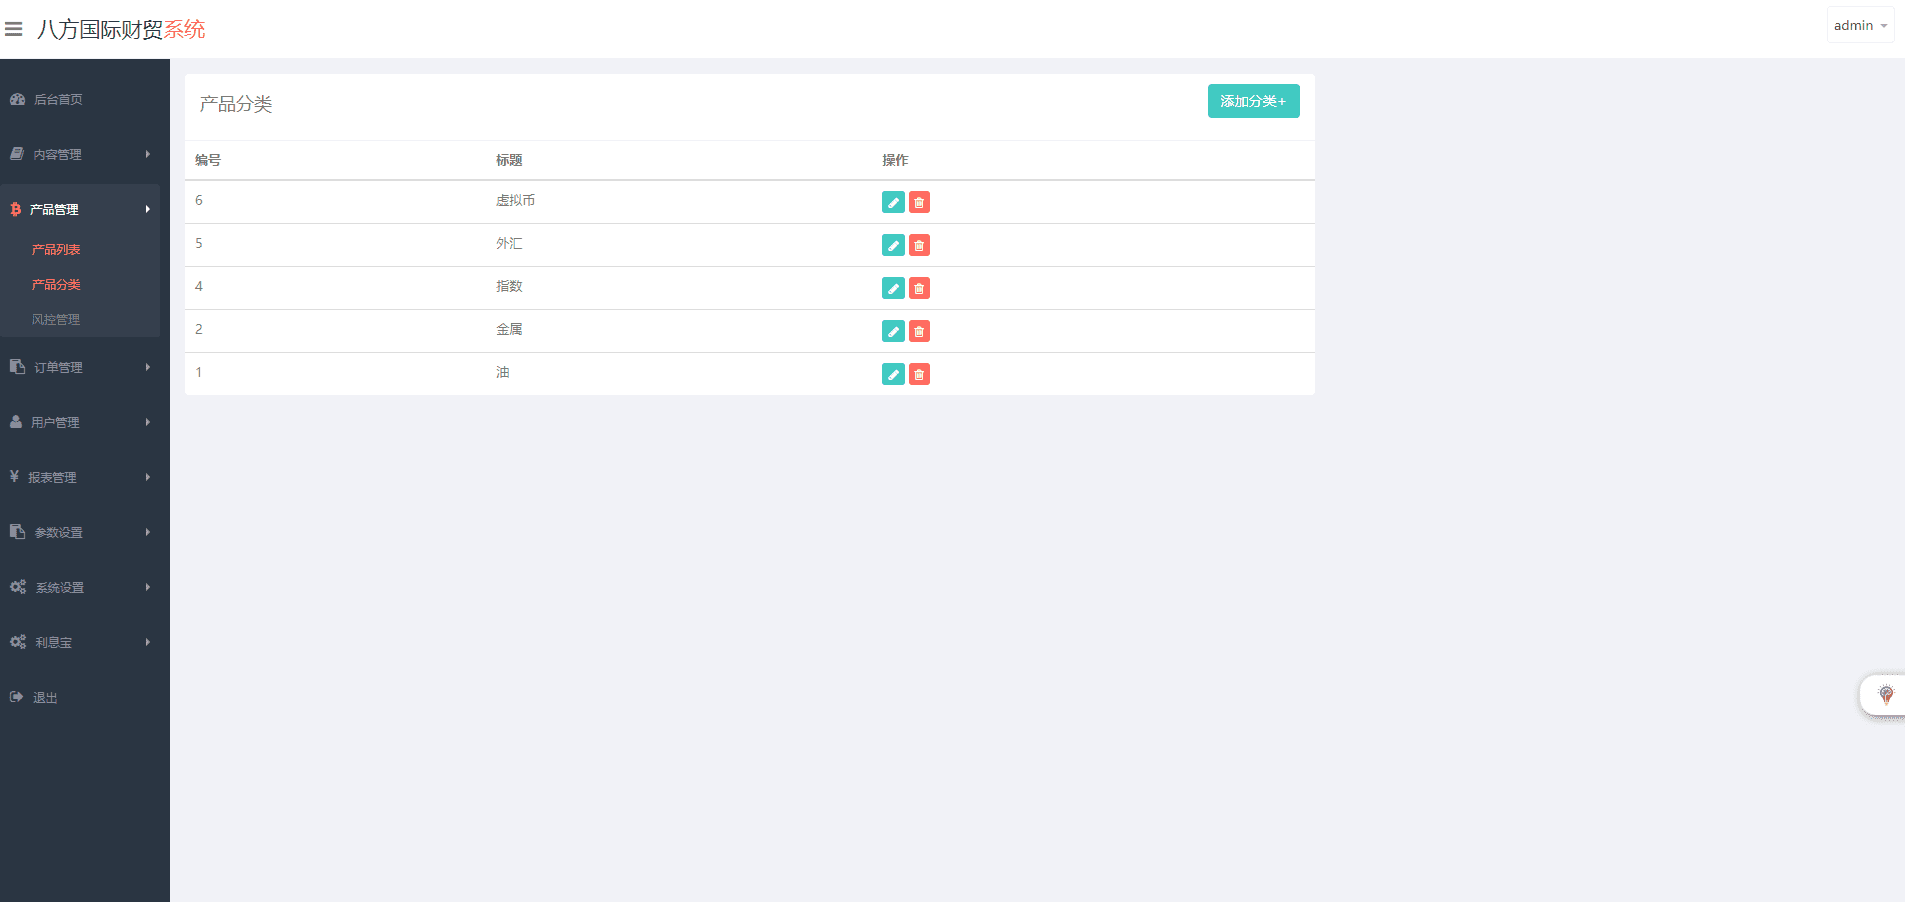Edit the 指数 category row
Image resolution: width=1905 pixels, height=902 pixels.
click(x=893, y=288)
